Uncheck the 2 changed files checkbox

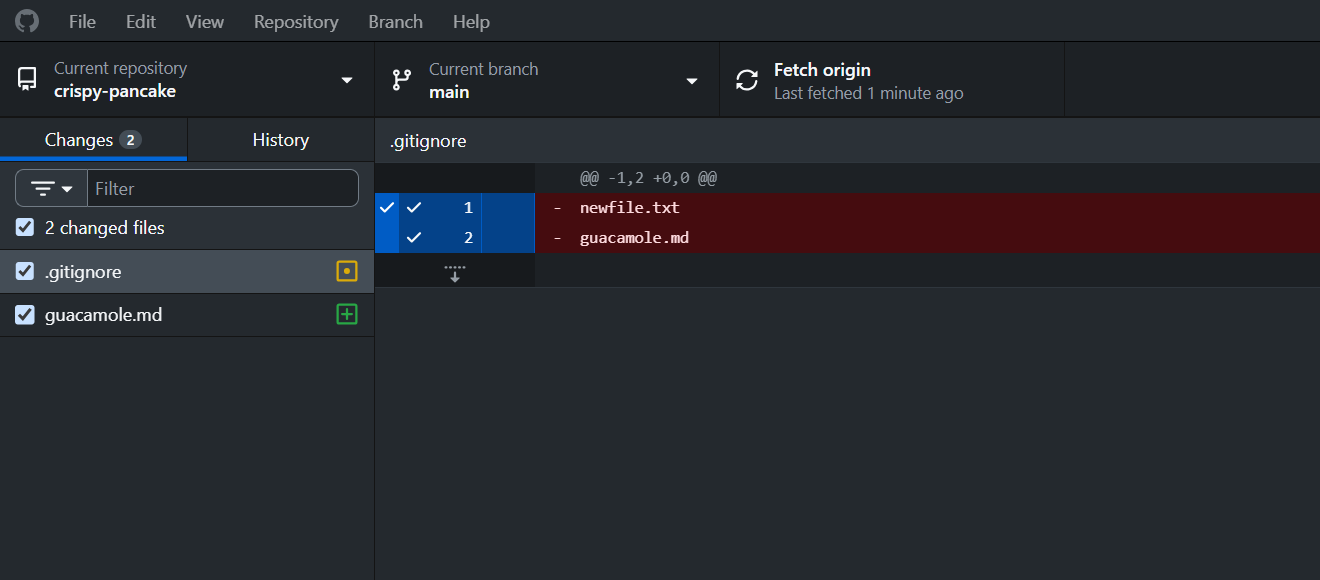pos(25,228)
